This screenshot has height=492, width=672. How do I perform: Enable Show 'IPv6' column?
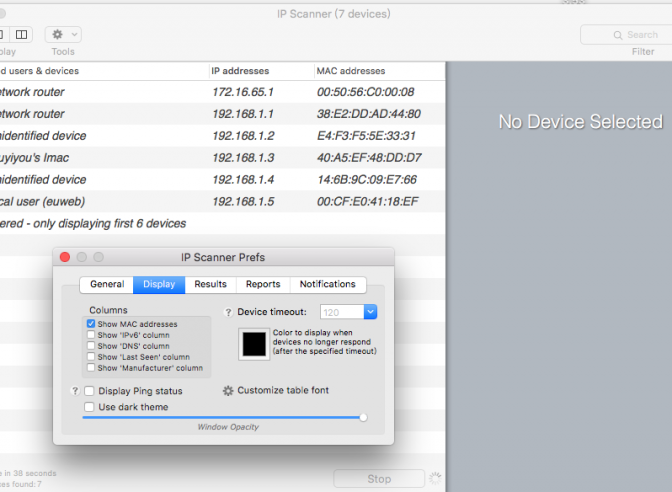(91, 335)
